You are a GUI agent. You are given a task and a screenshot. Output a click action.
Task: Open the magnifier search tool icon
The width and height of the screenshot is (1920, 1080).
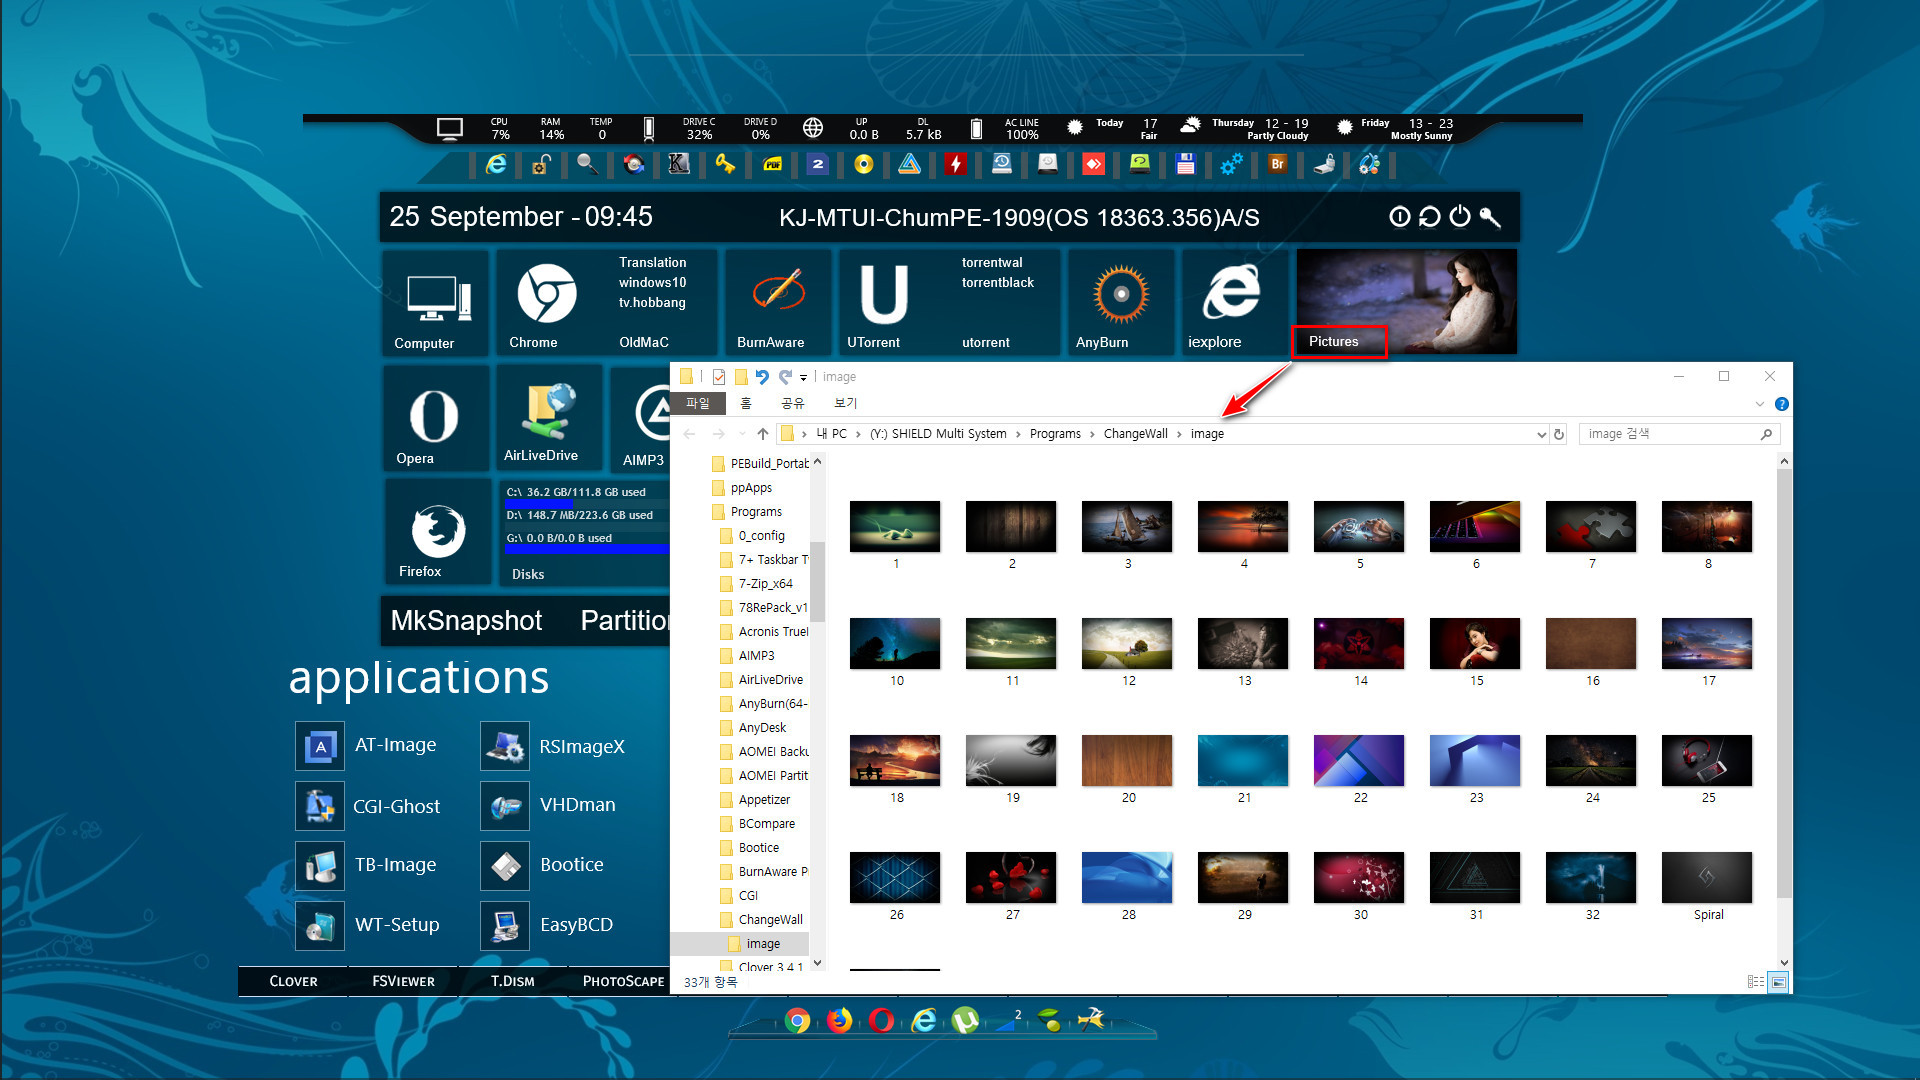tap(587, 164)
